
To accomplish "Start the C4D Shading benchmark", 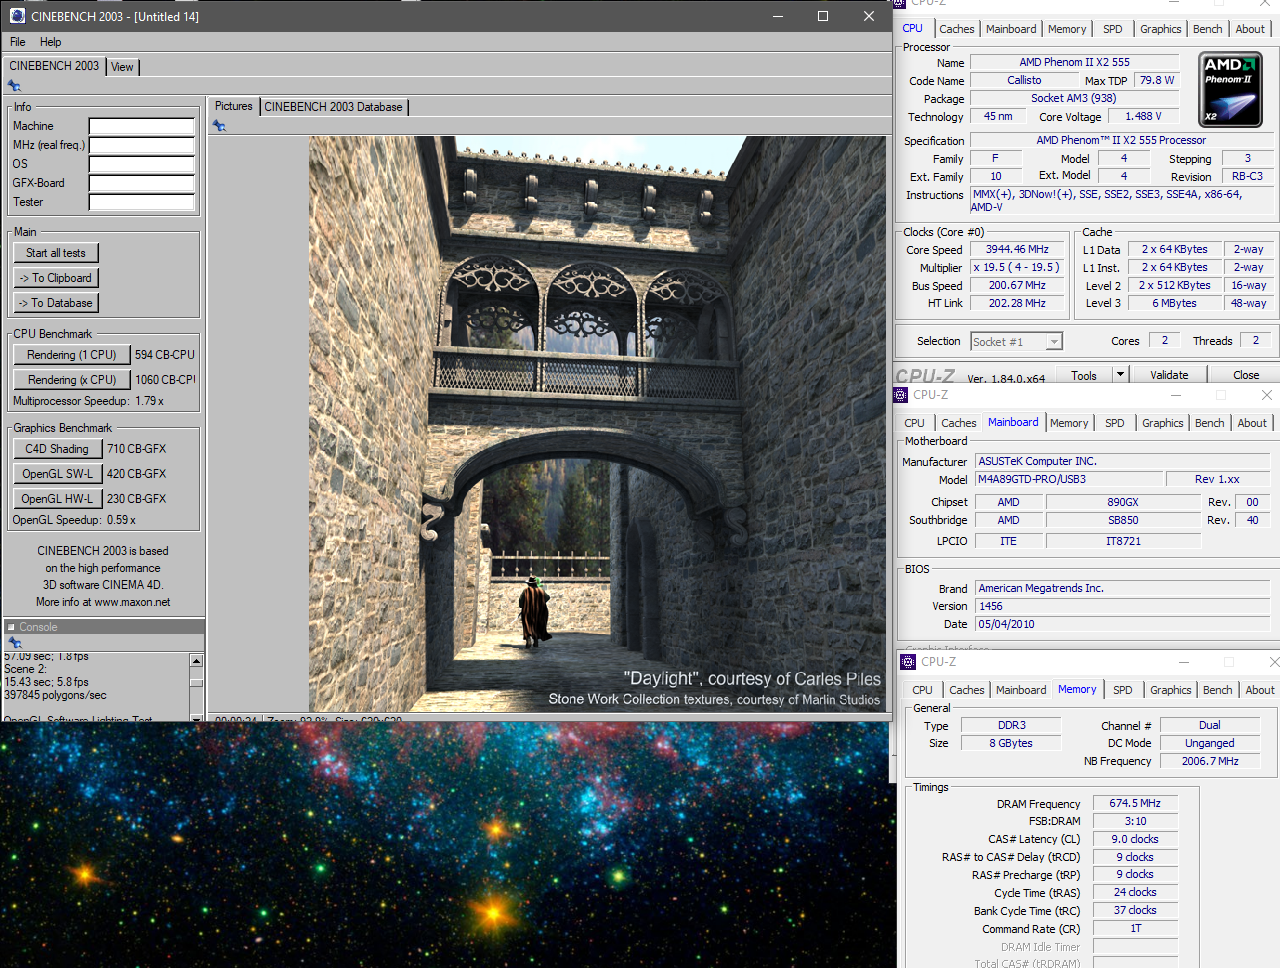I will click(57, 449).
